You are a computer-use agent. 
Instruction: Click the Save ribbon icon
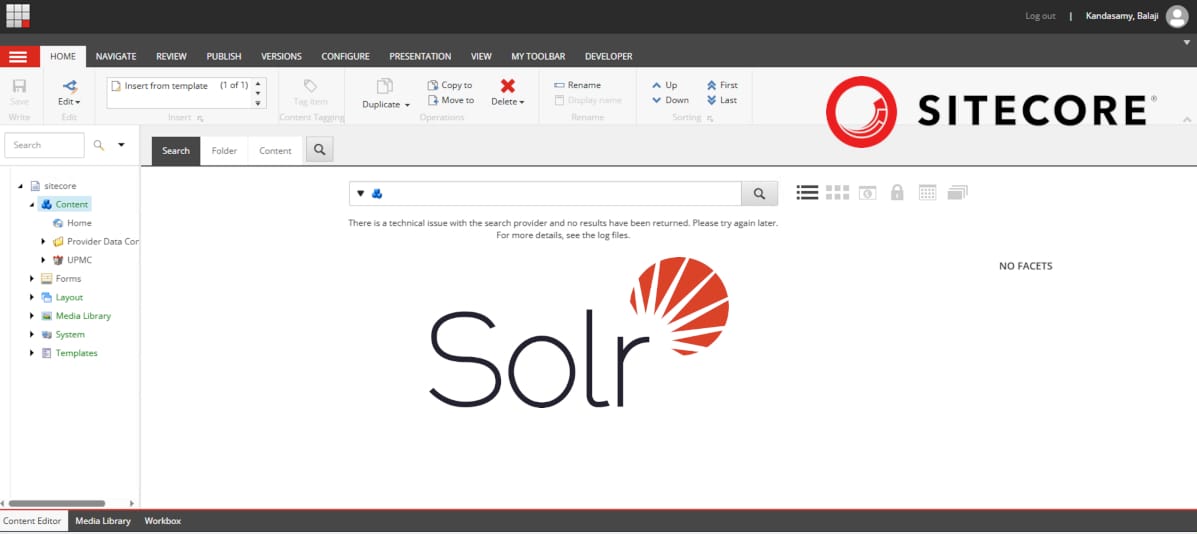pos(19,86)
